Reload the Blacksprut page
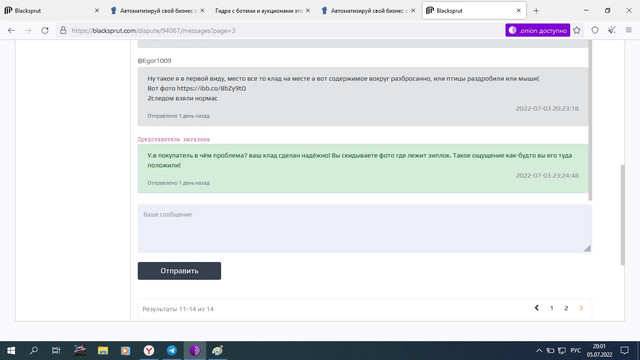 [45, 31]
